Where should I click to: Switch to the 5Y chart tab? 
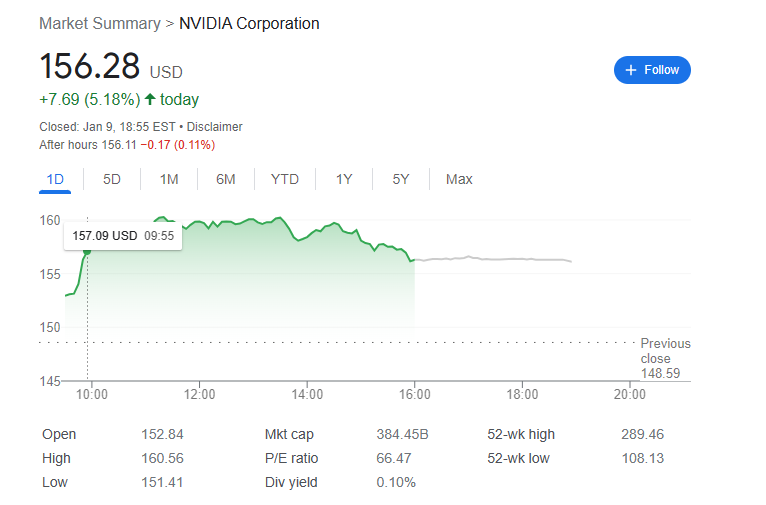pos(401,179)
